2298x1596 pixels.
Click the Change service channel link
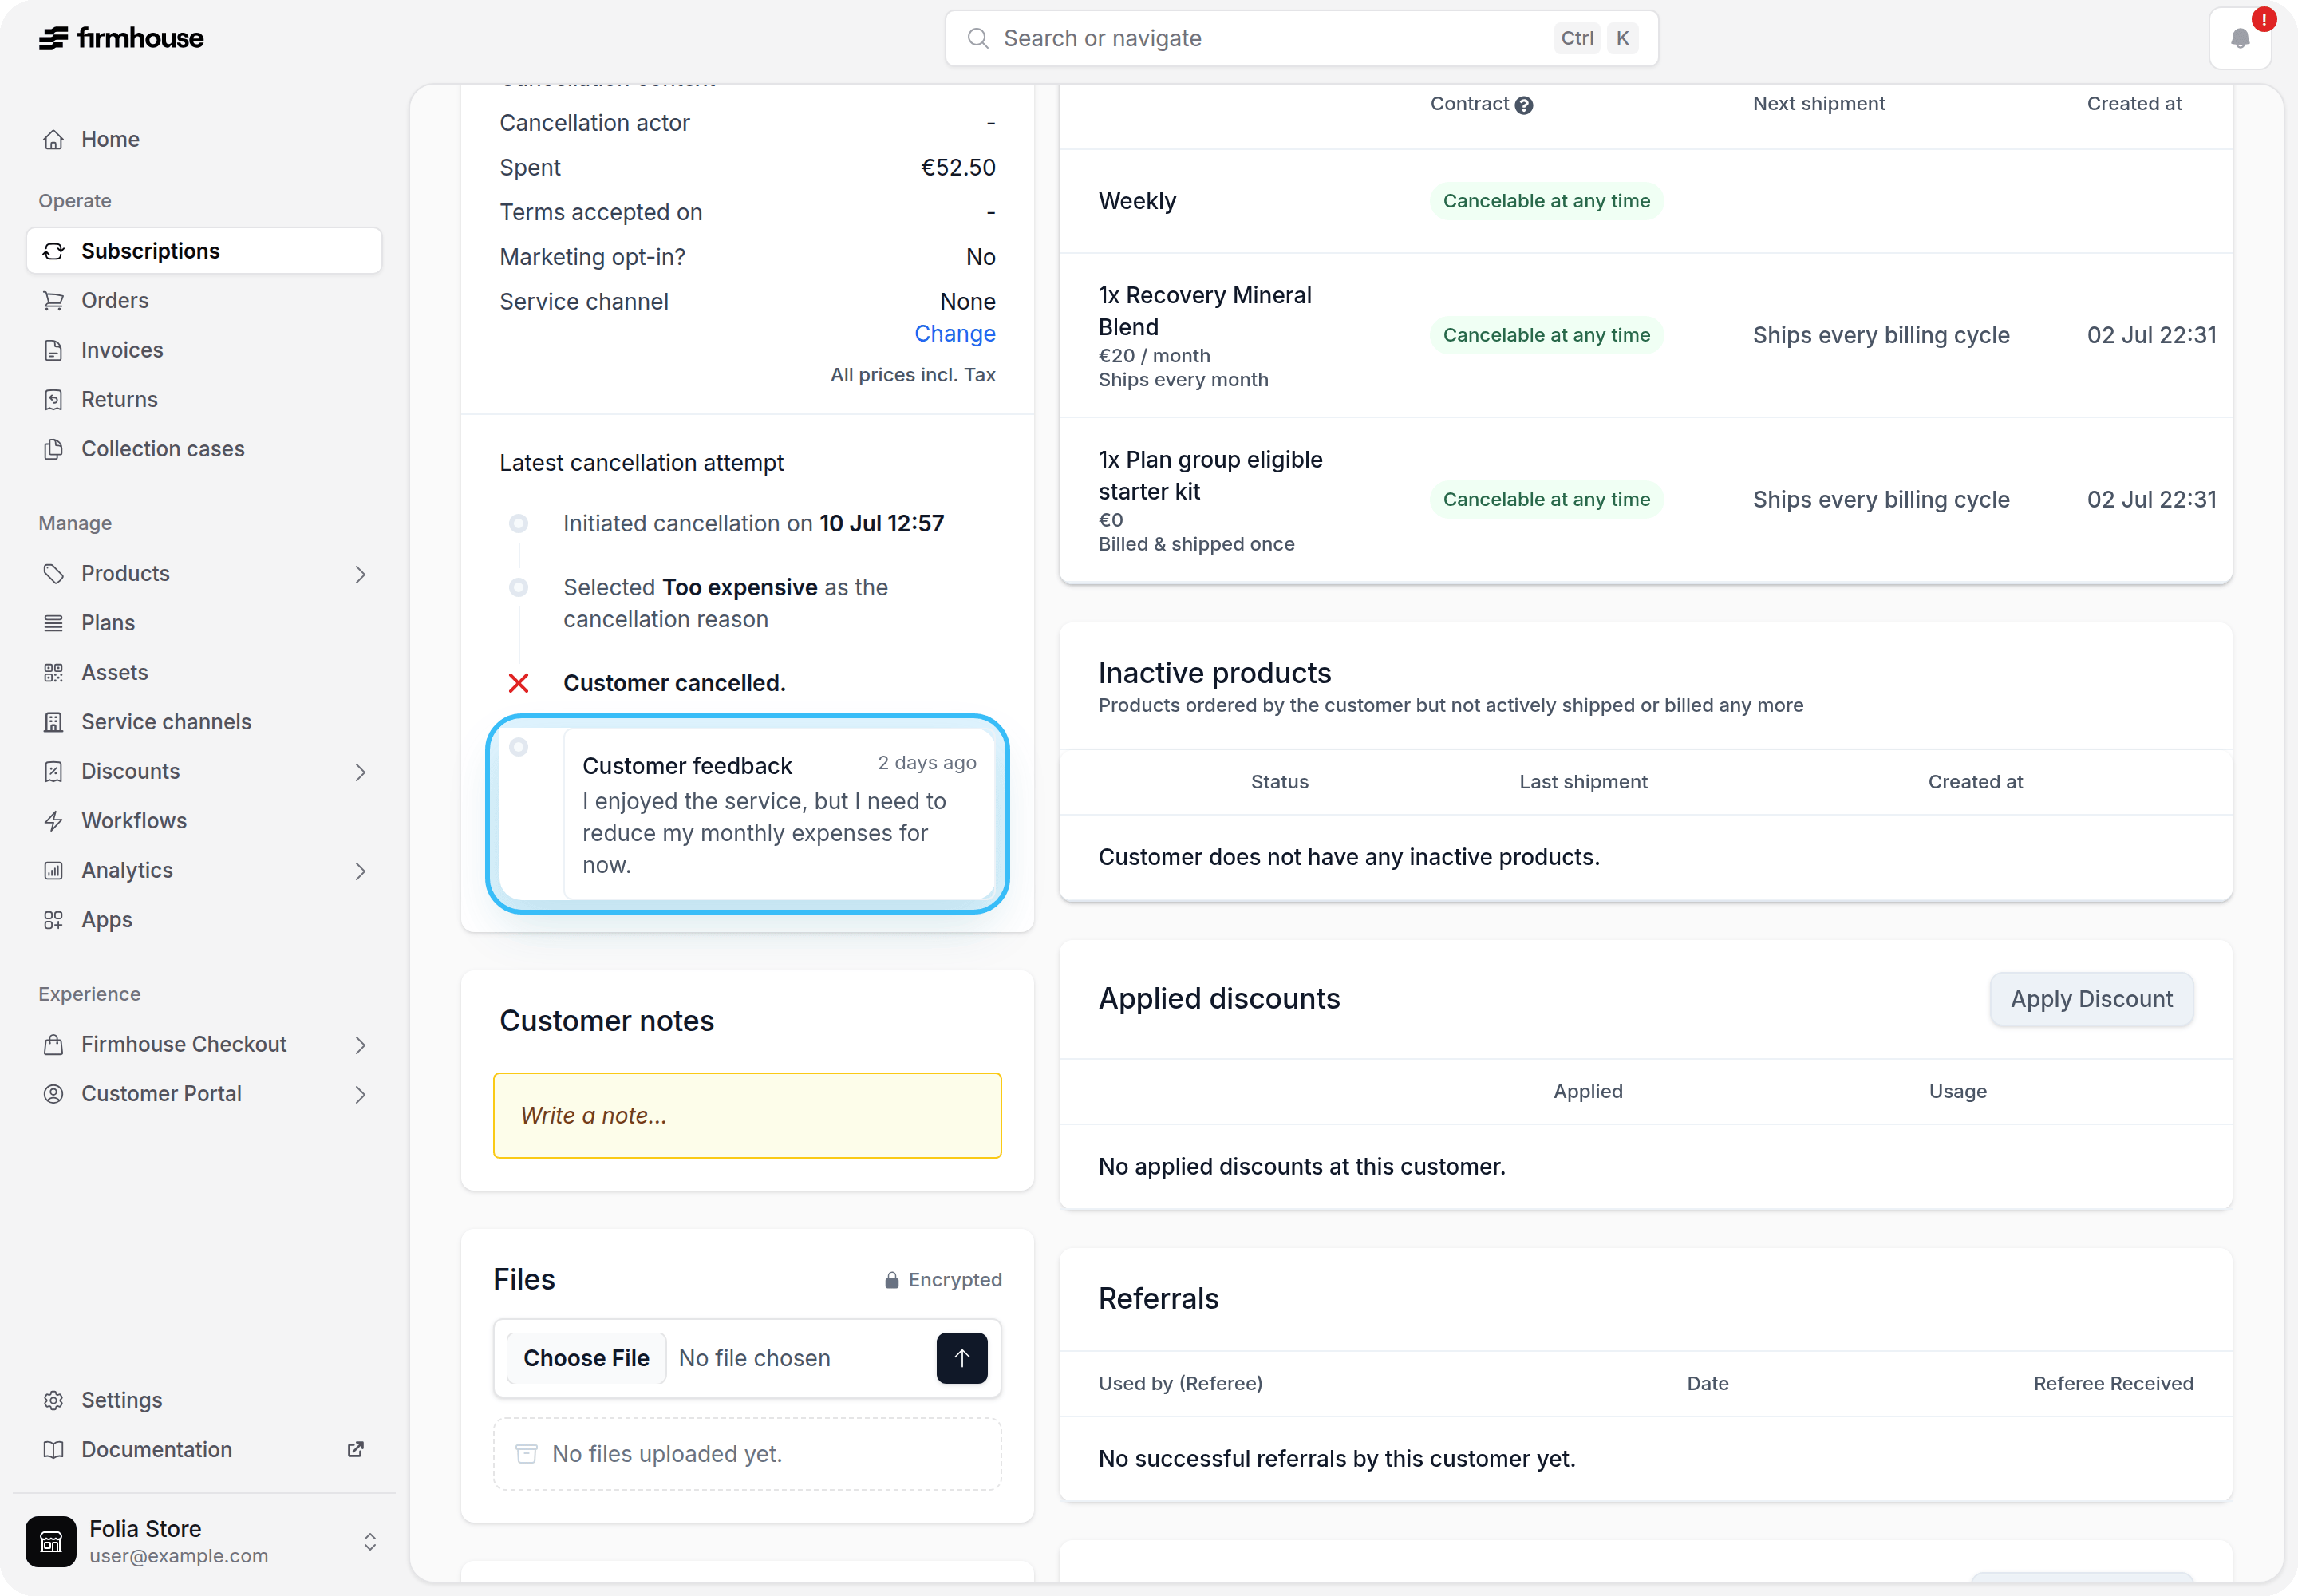(x=954, y=333)
